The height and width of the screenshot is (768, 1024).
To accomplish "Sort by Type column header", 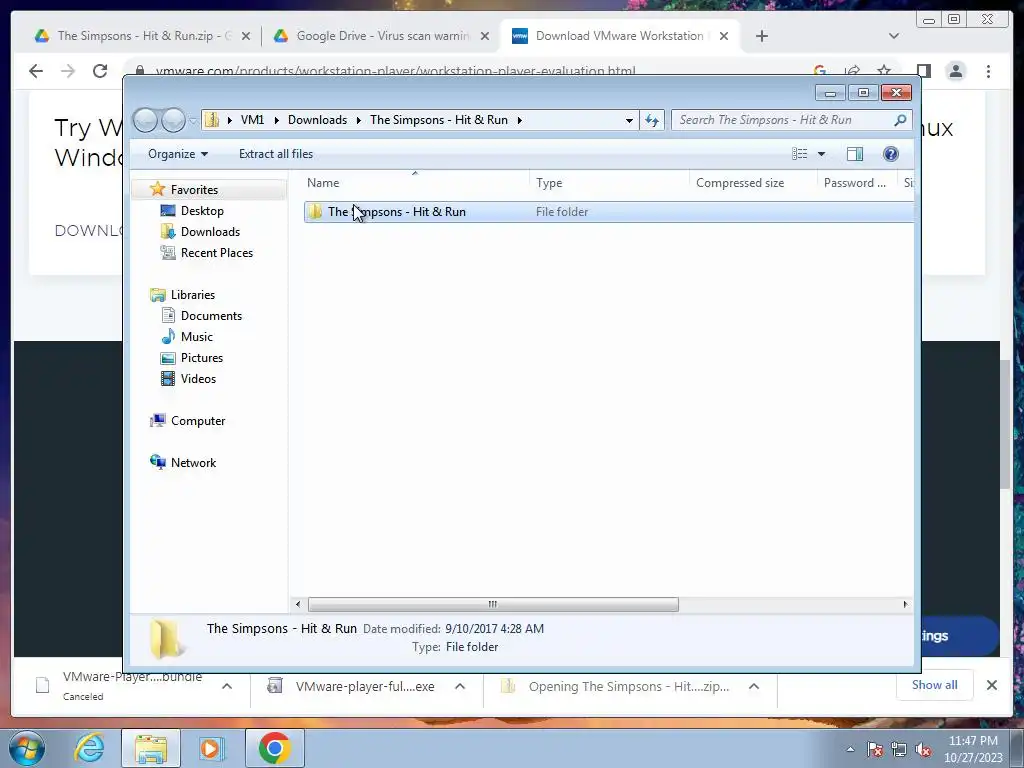I will [609, 183].
